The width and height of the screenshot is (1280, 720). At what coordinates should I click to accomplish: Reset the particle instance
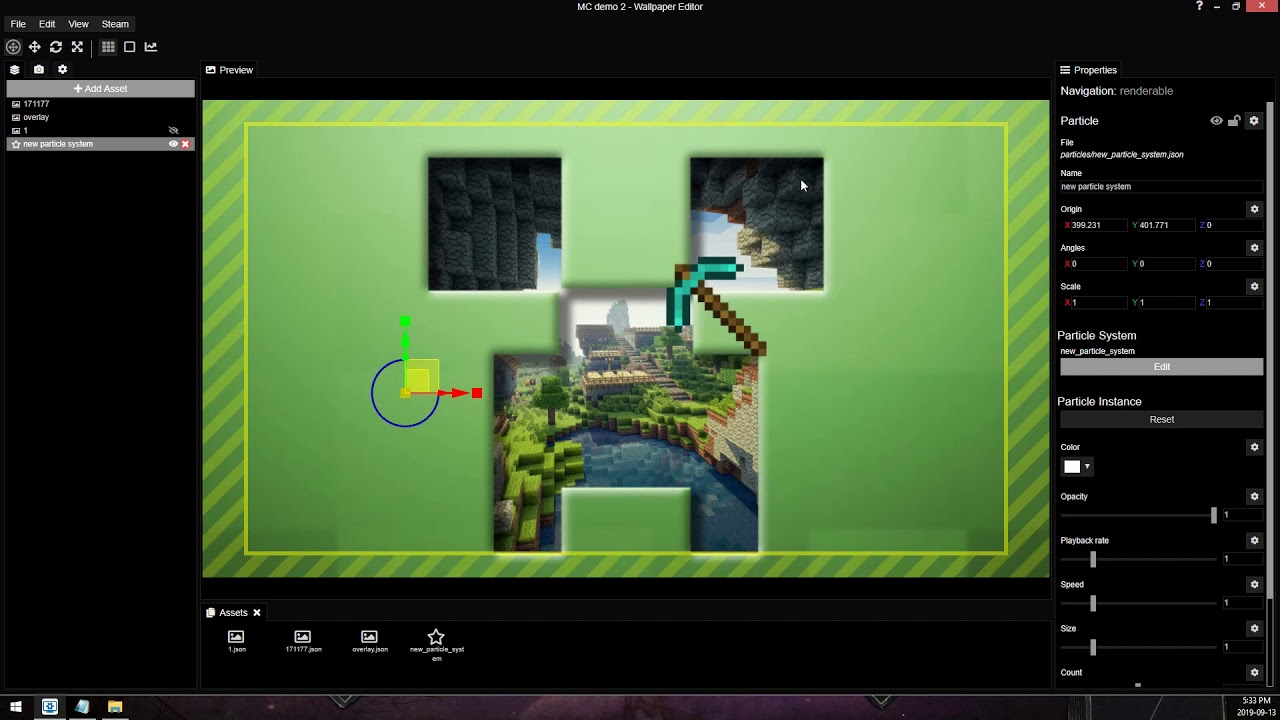1161,420
